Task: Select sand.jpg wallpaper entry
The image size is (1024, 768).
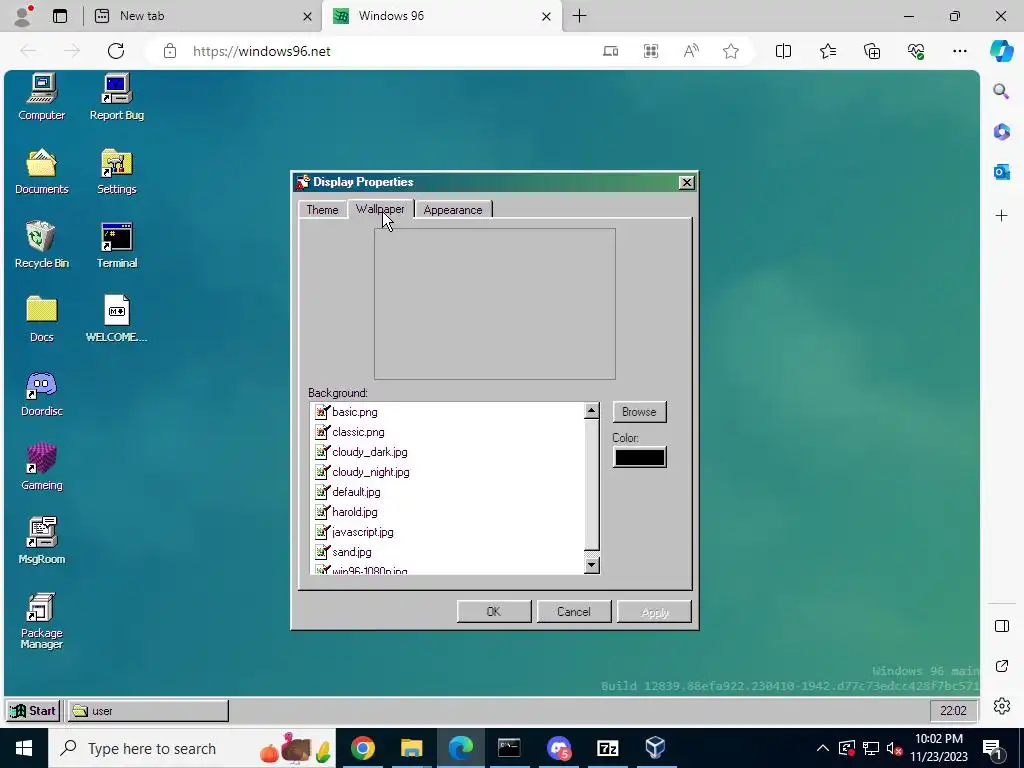Action: pos(448,552)
